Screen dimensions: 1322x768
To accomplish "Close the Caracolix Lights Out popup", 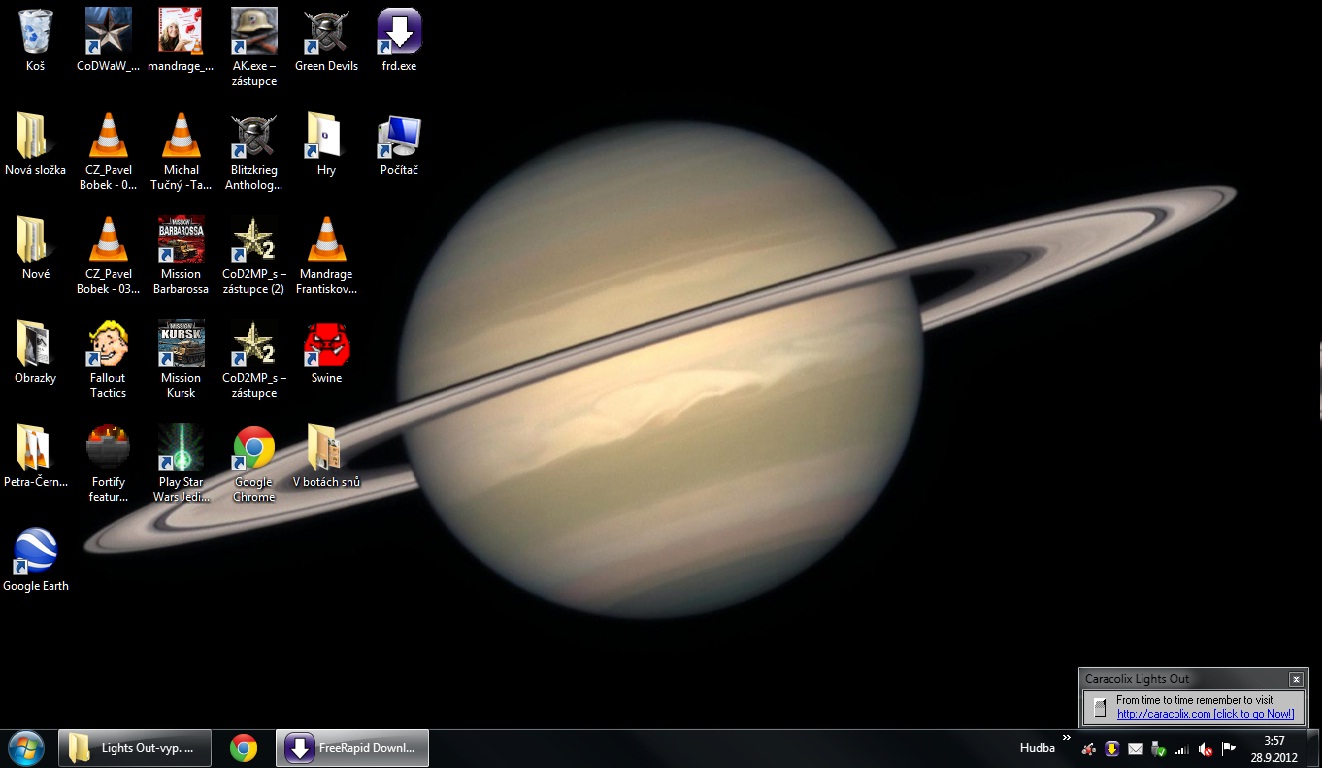I will pos(1296,679).
